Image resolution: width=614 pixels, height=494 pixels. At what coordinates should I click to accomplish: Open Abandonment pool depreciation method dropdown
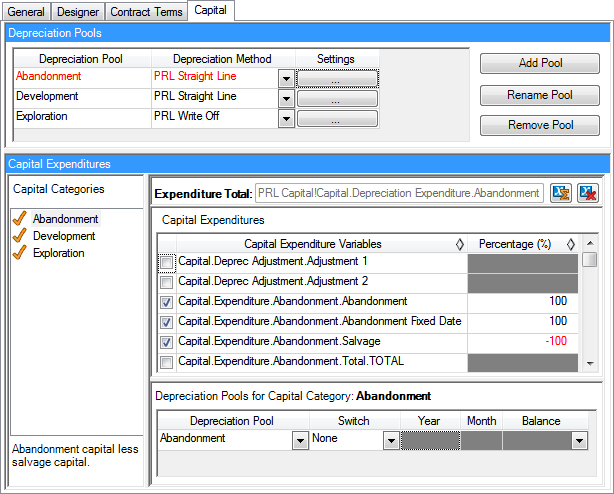pyautogui.click(x=286, y=79)
